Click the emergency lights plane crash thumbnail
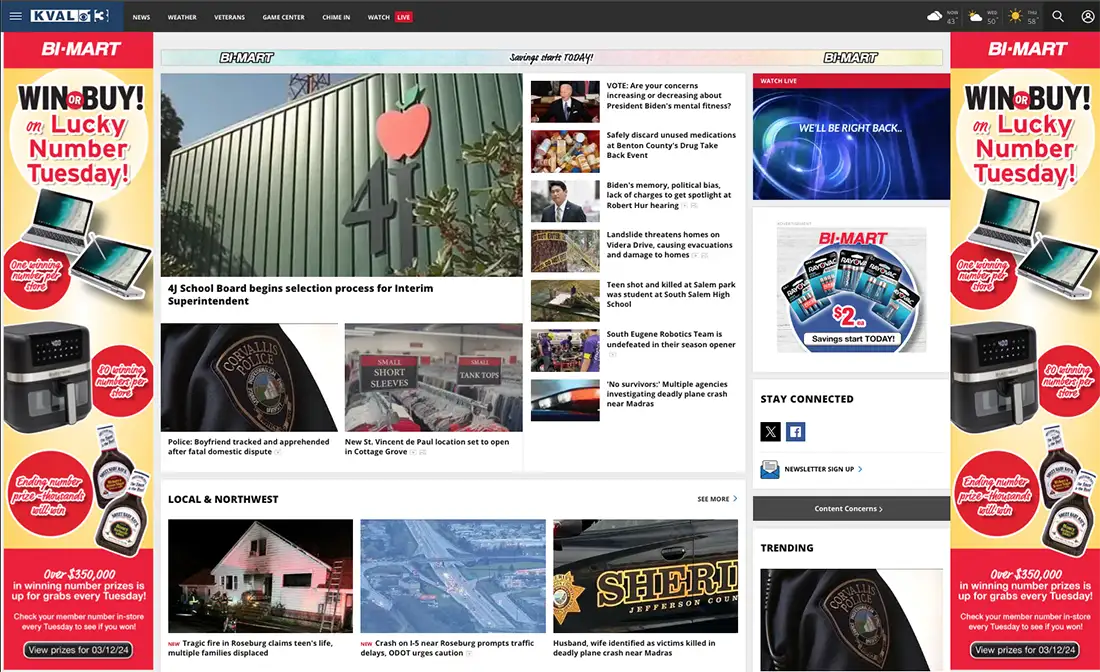Image resolution: width=1100 pixels, height=672 pixels. pos(565,401)
